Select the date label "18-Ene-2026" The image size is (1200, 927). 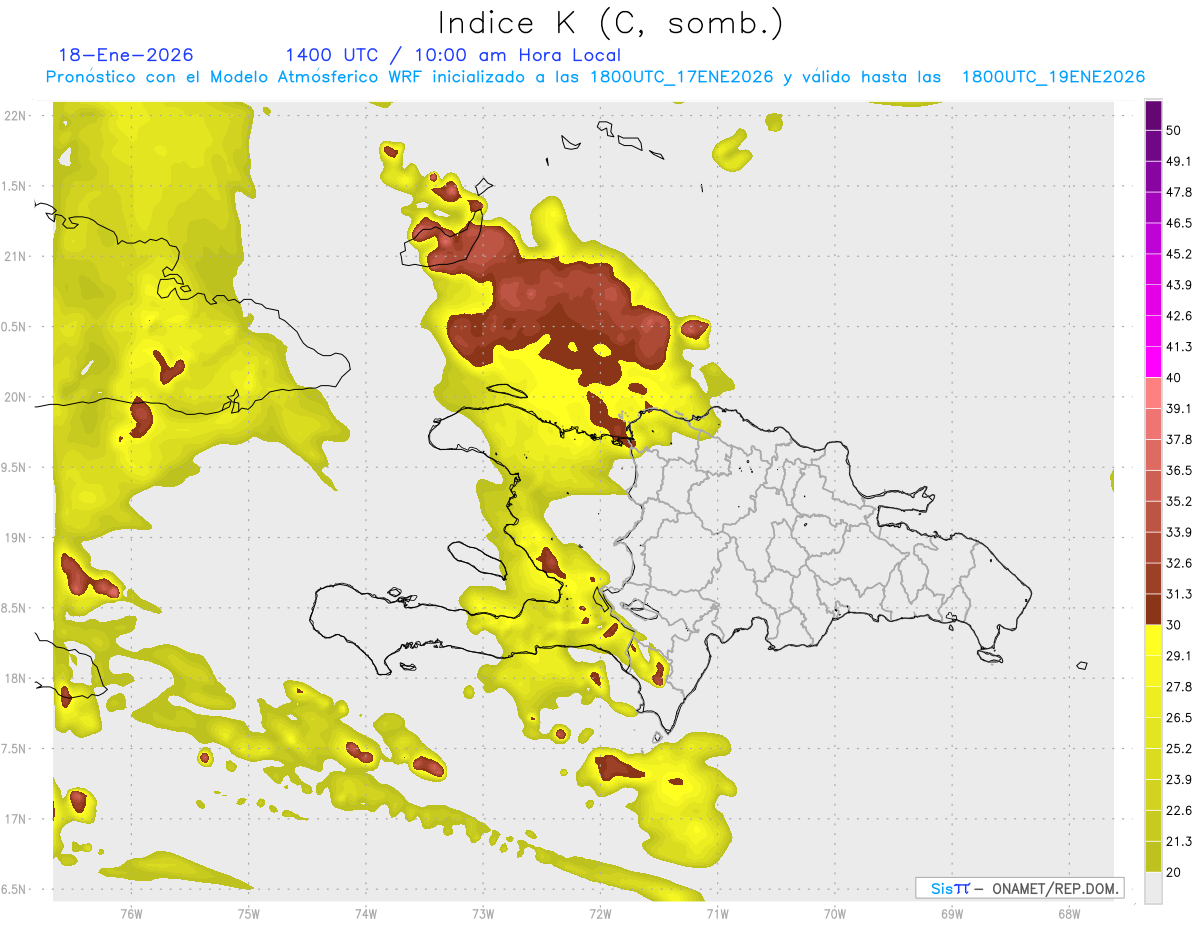(126, 55)
